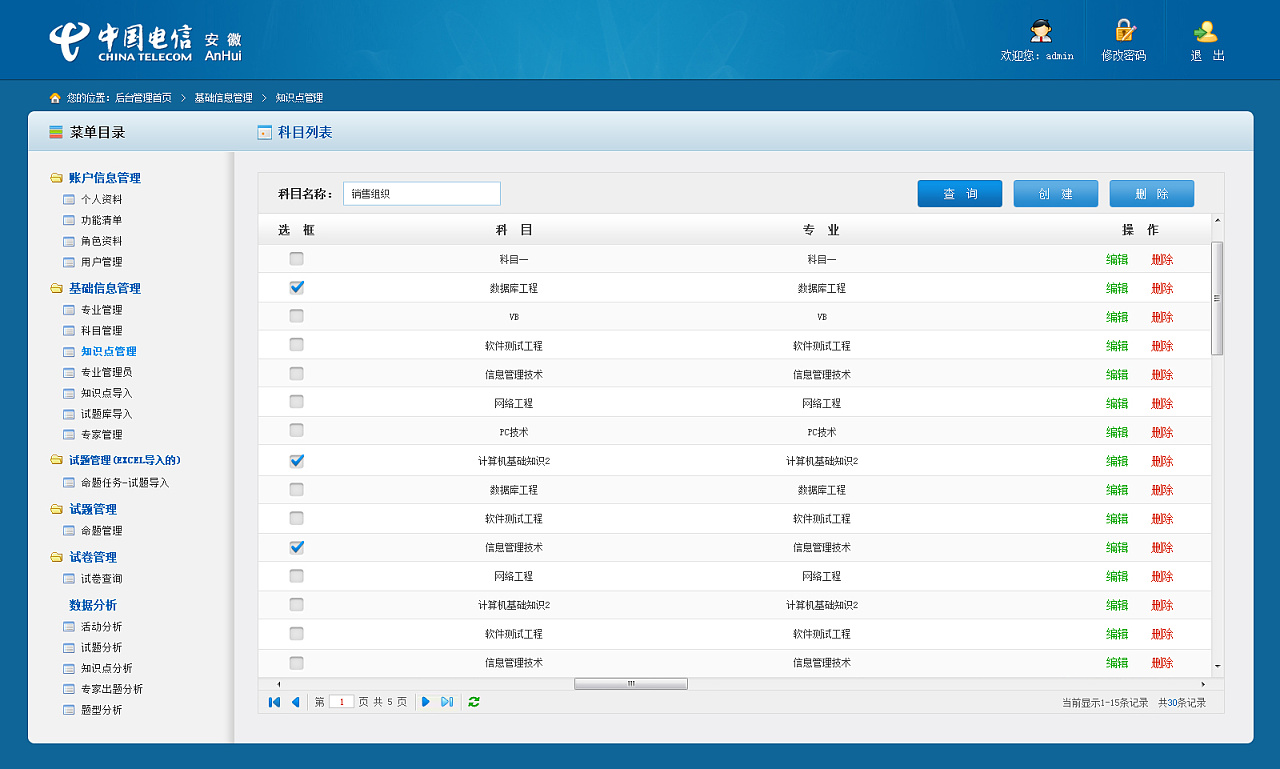Tick the checkbox in the 科目一 row

pos(296,259)
